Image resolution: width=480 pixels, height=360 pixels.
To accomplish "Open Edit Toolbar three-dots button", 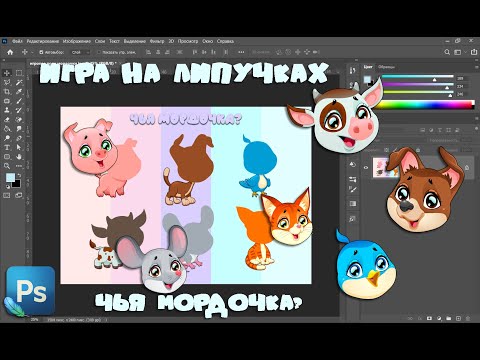I will click(x=19, y=166).
